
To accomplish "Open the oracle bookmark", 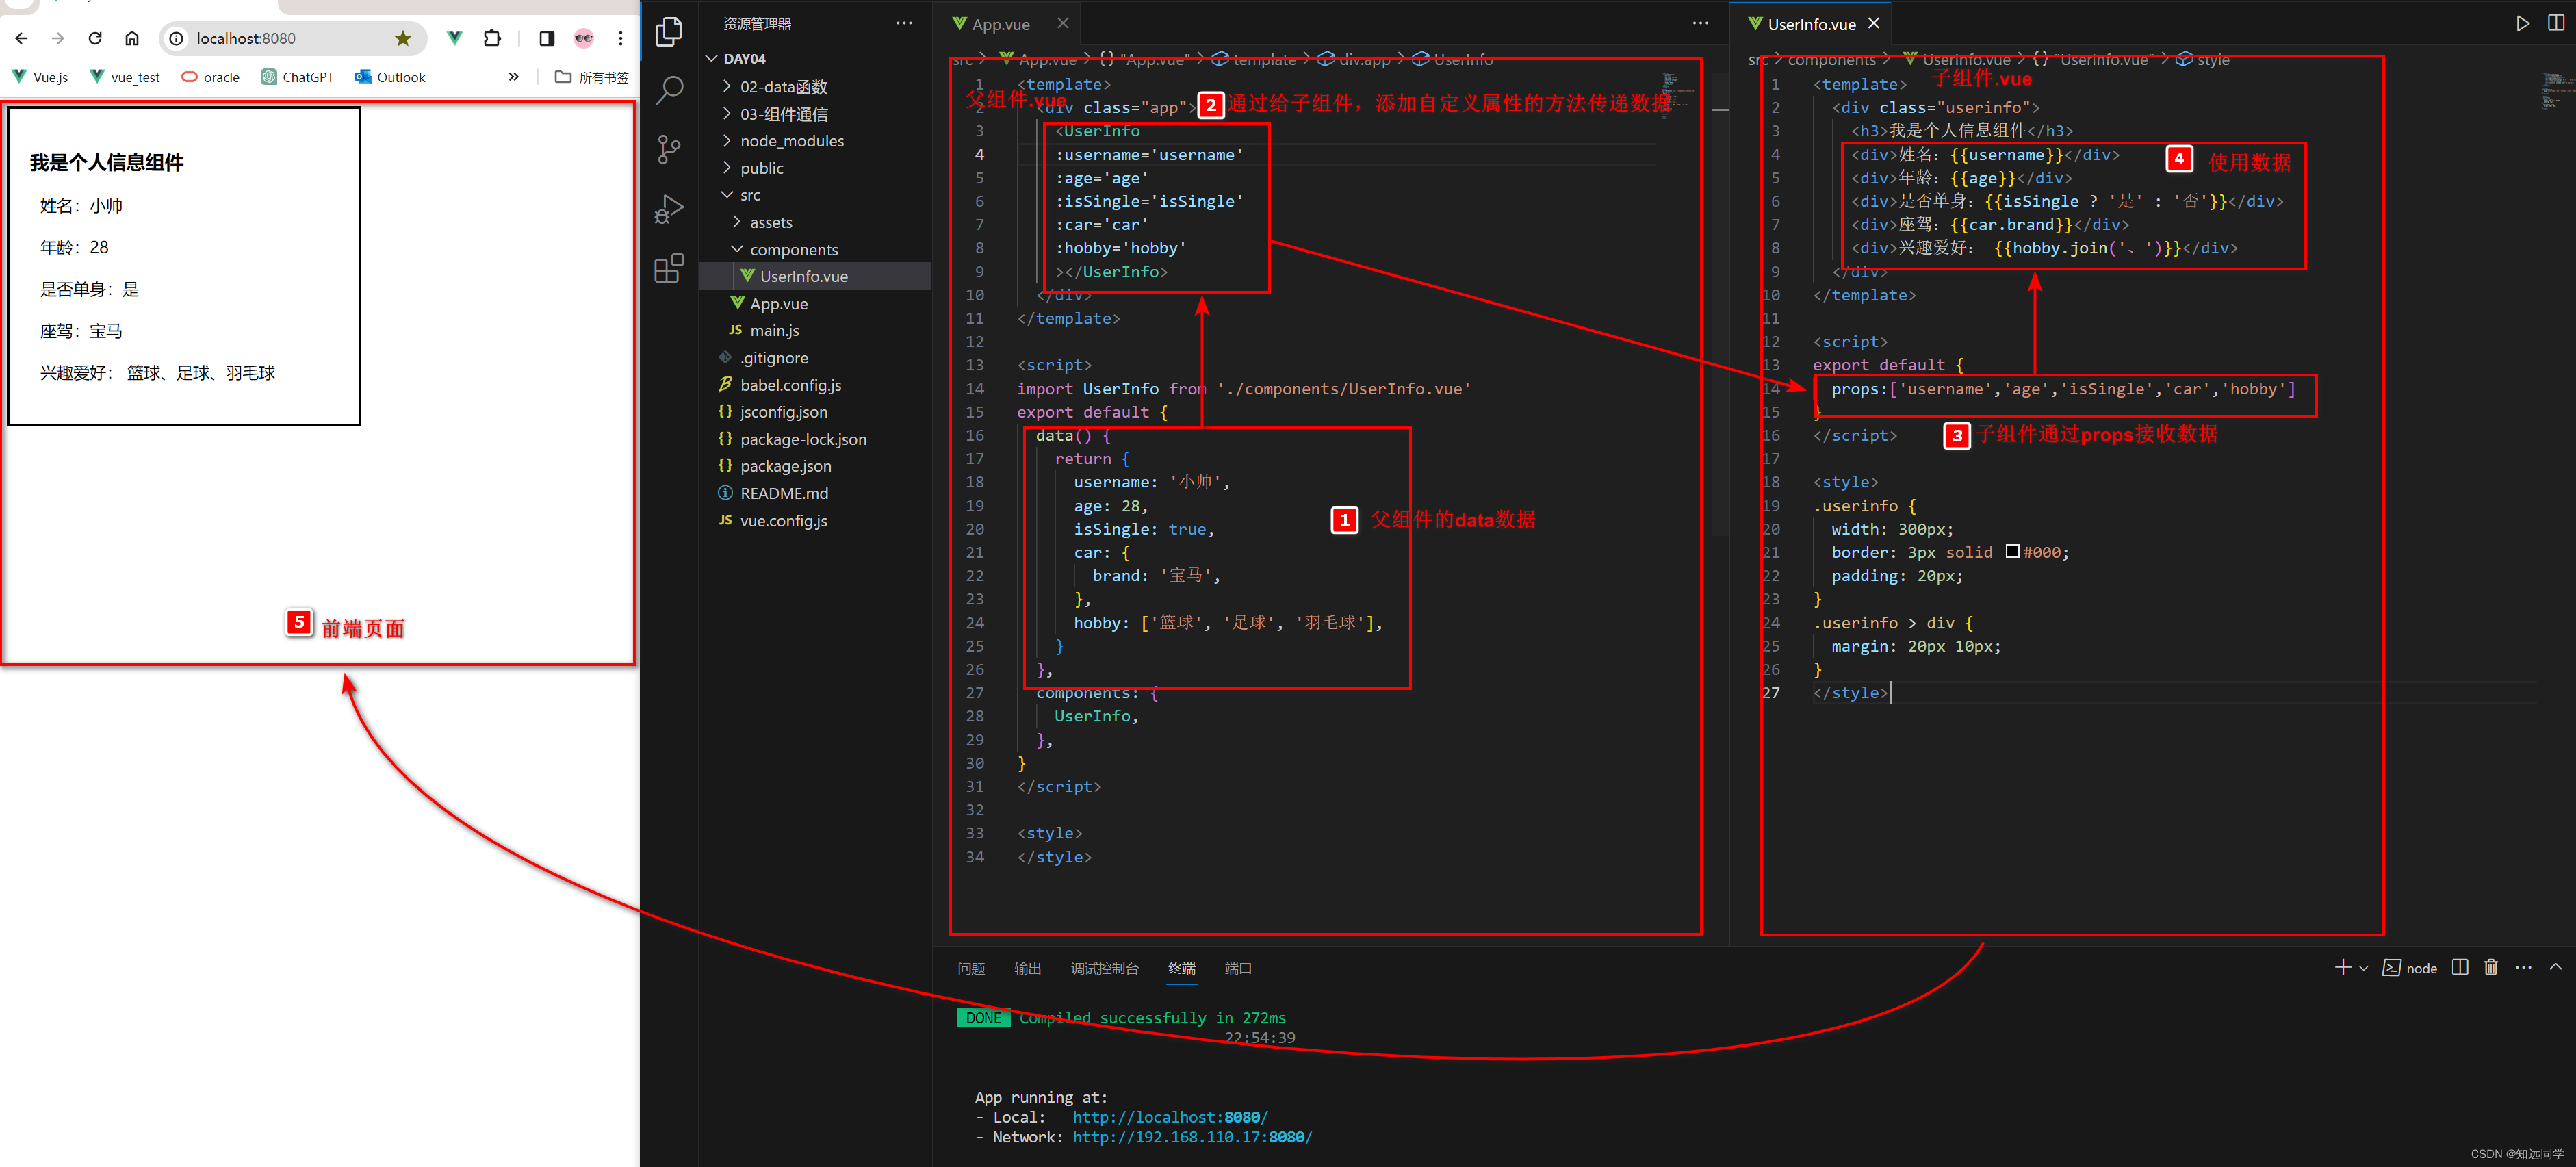I will tap(211, 77).
